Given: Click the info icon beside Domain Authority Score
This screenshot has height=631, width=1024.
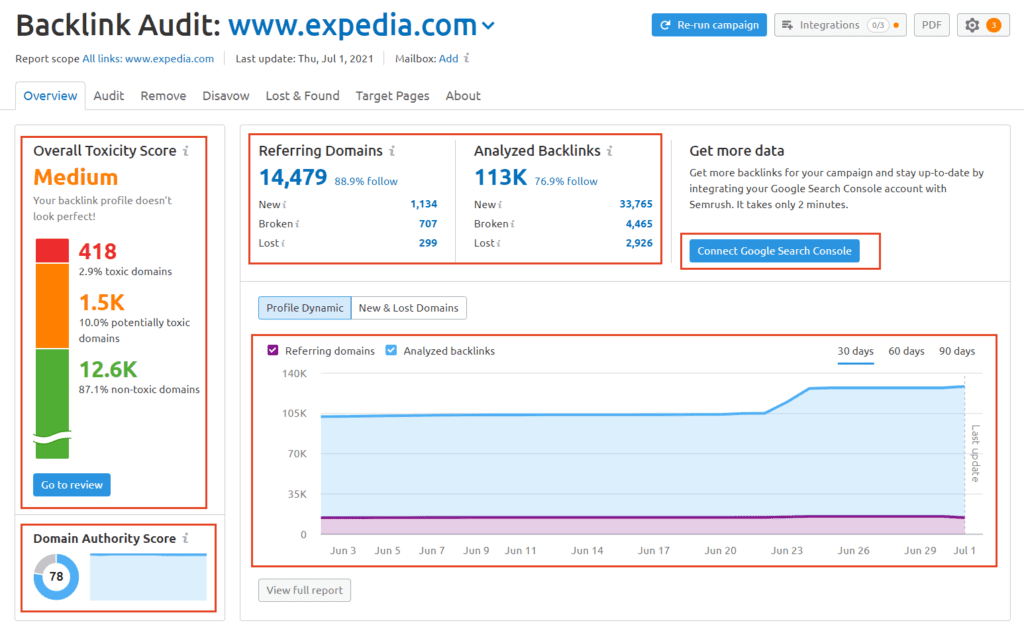Looking at the screenshot, I should click(x=185, y=538).
